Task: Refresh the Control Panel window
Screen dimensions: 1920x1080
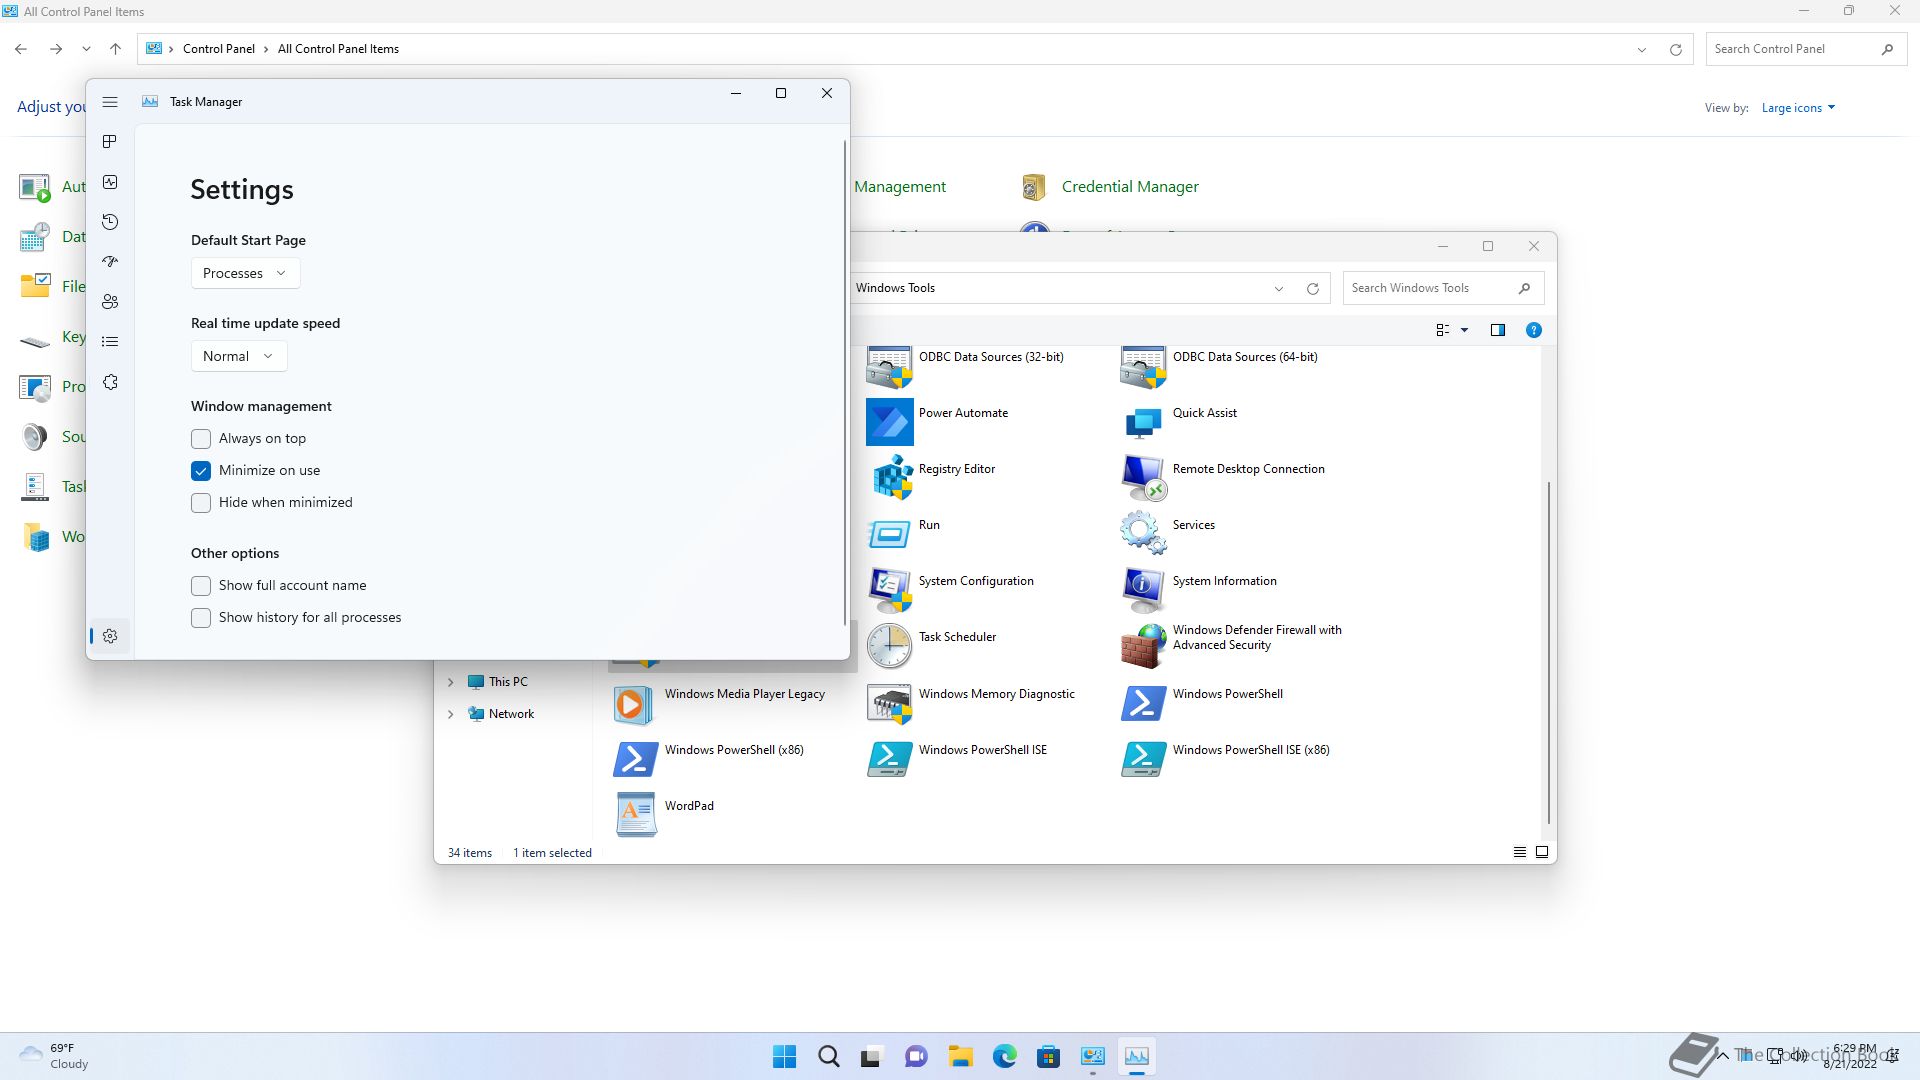Action: coord(1676,49)
